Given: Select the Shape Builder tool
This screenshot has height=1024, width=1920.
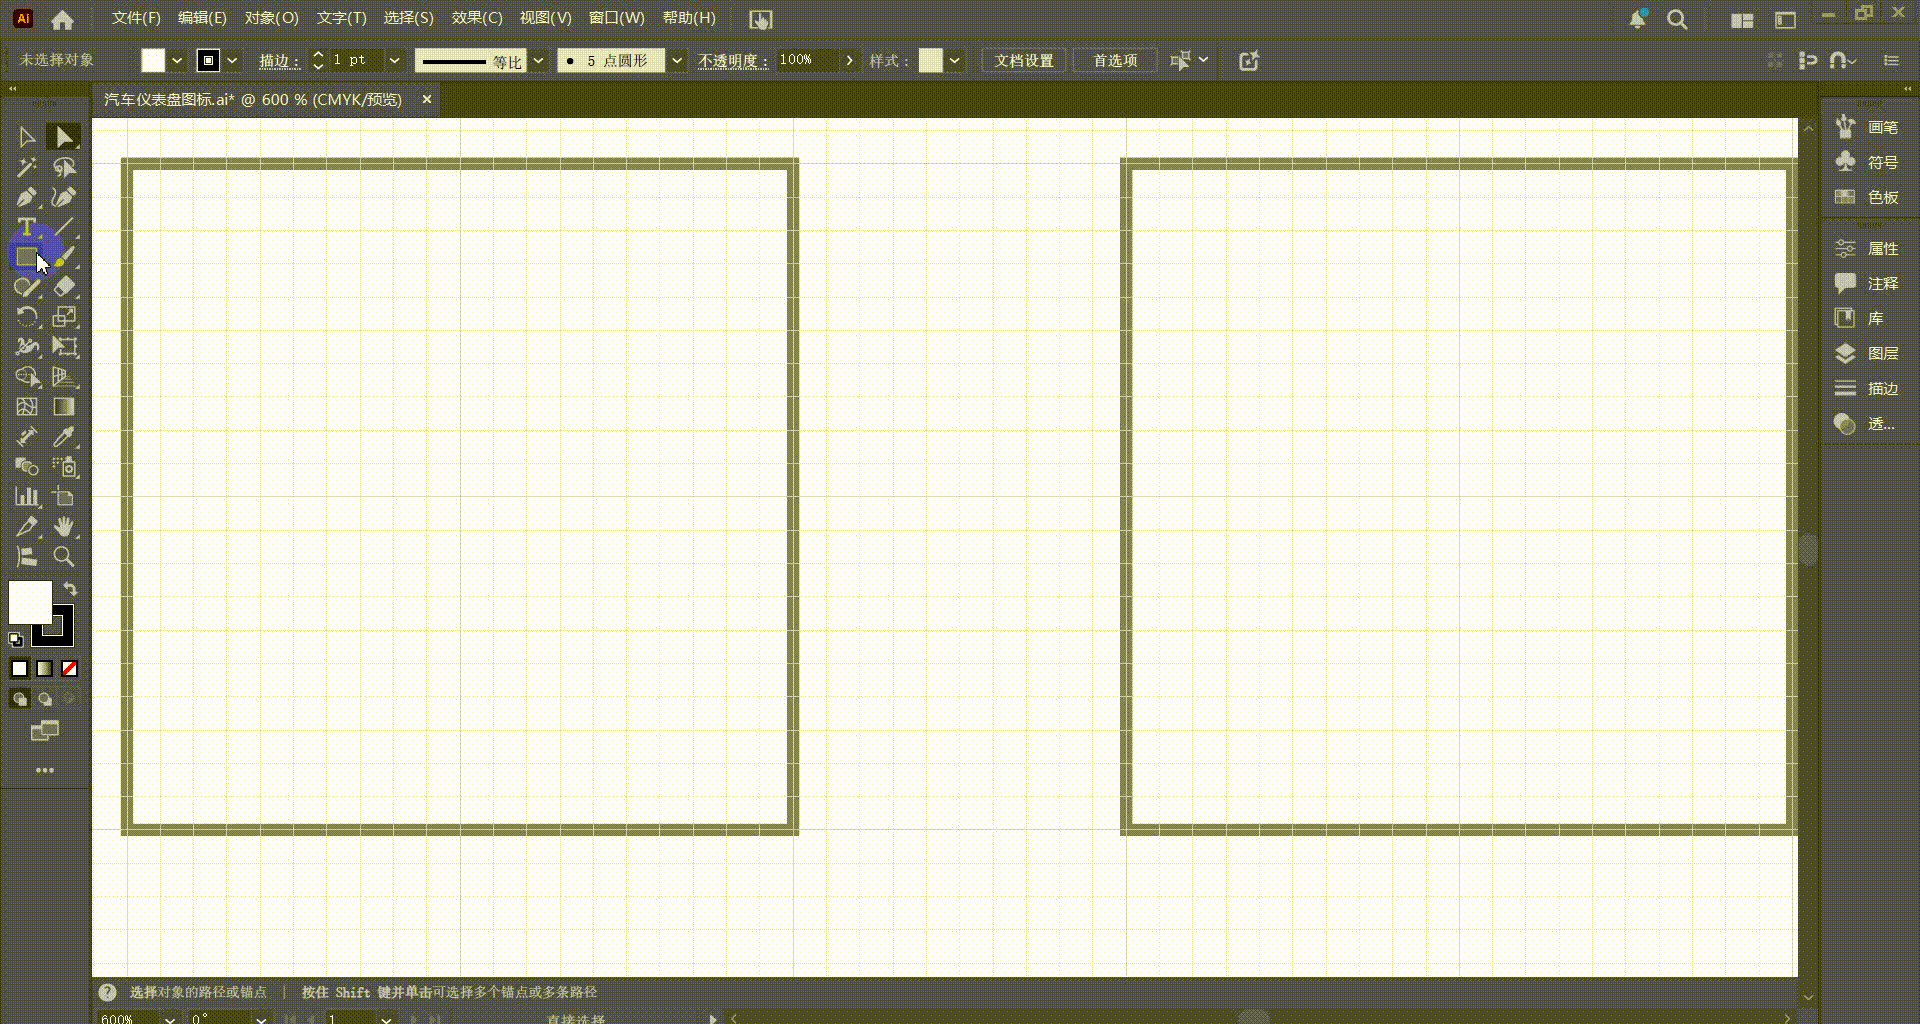Looking at the screenshot, I should tap(27, 377).
